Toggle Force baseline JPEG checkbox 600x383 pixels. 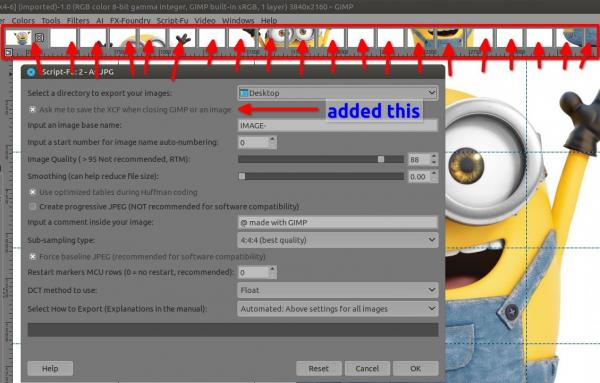pos(33,256)
